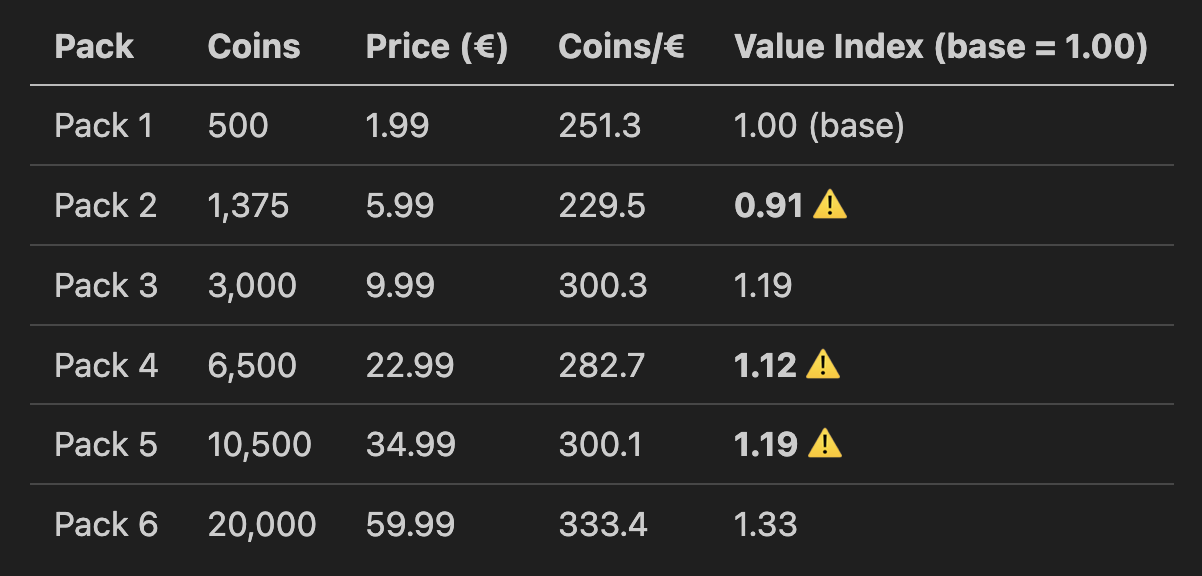This screenshot has width=1202, height=576.
Task: Click the 22.99 price cell
Action: [x=410, y=365]
